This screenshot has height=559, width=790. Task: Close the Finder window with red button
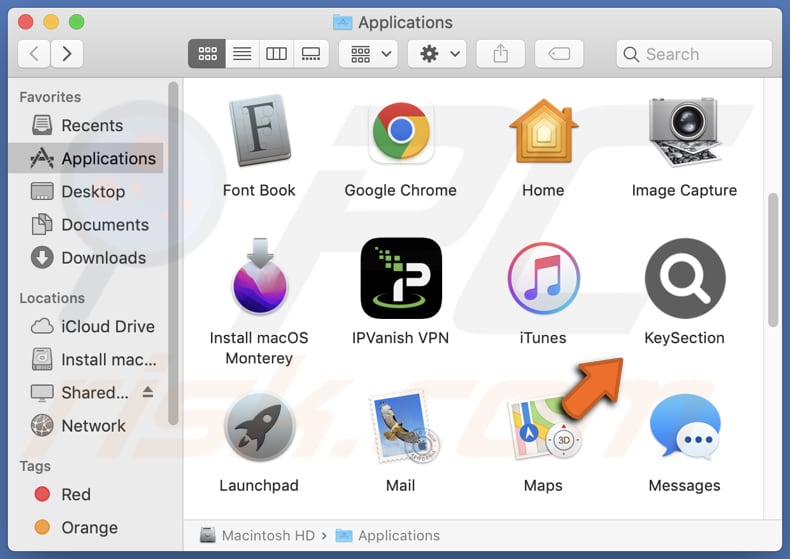(x=25, y=22)
